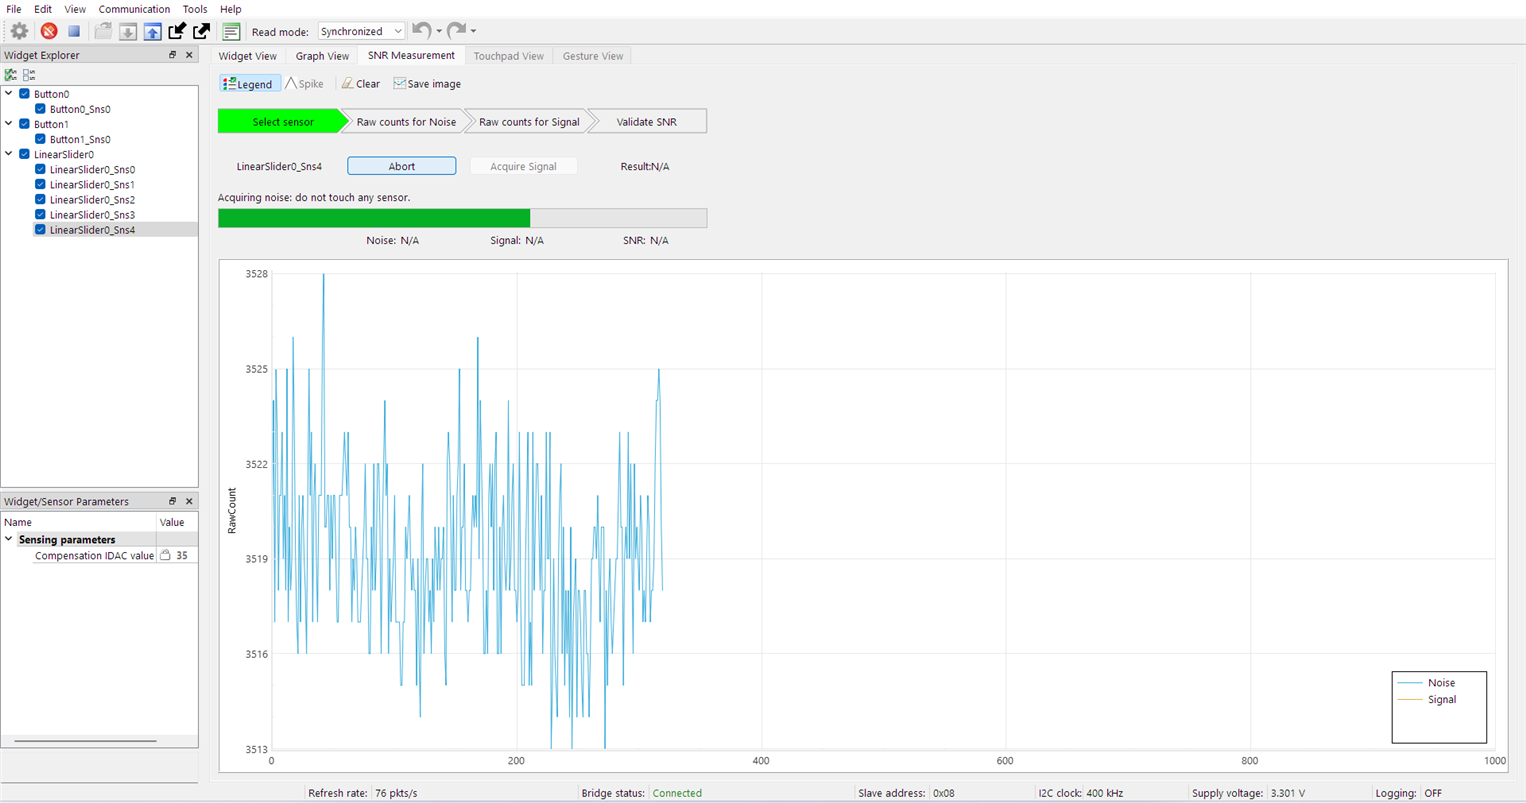The height and width of the screenshot is (803, 1526).
Task: Click the green noise acquisition progress bar
Action: 462,218
